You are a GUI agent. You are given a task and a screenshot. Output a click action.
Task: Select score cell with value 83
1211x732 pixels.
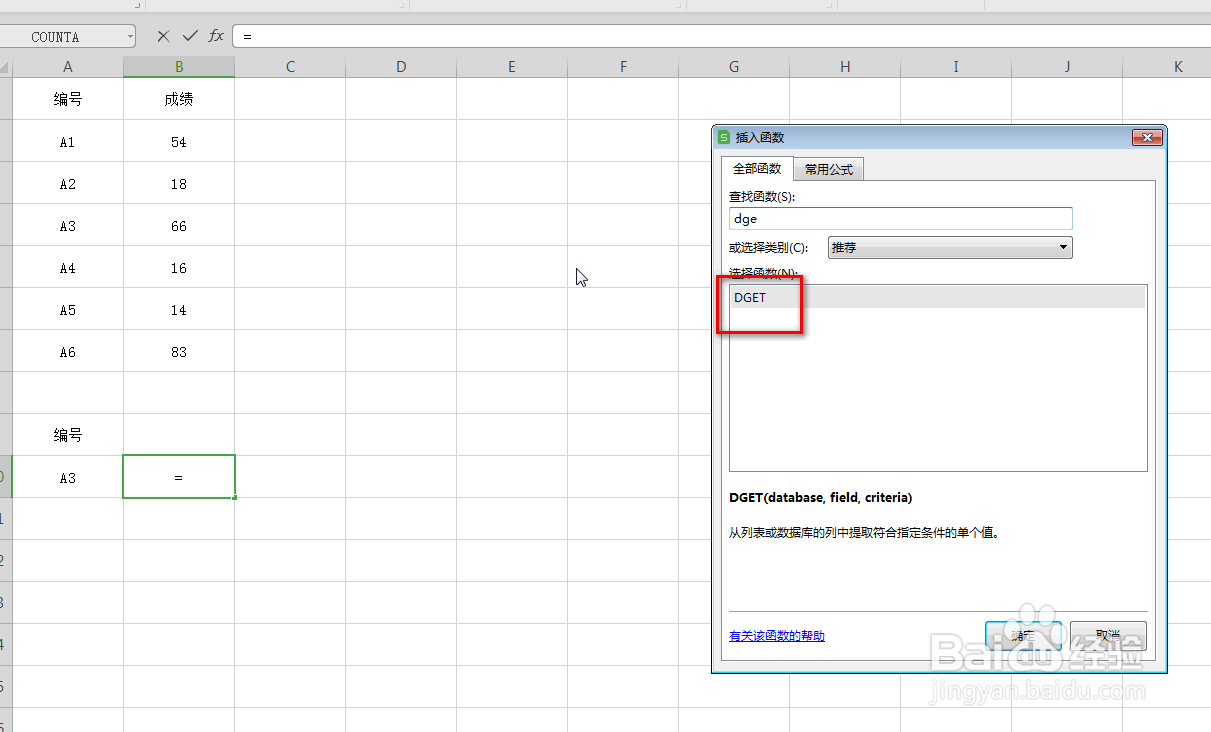point(179,352)
